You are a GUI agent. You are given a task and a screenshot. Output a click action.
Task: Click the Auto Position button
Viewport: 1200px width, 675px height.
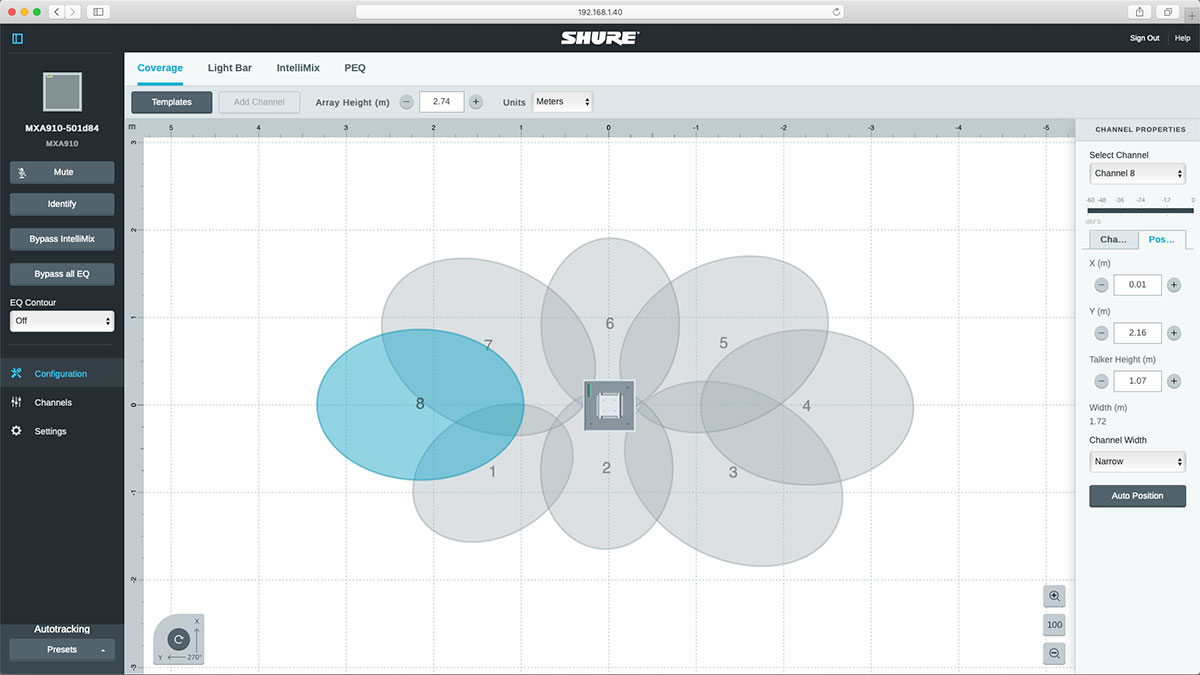tap(1137, 496)
